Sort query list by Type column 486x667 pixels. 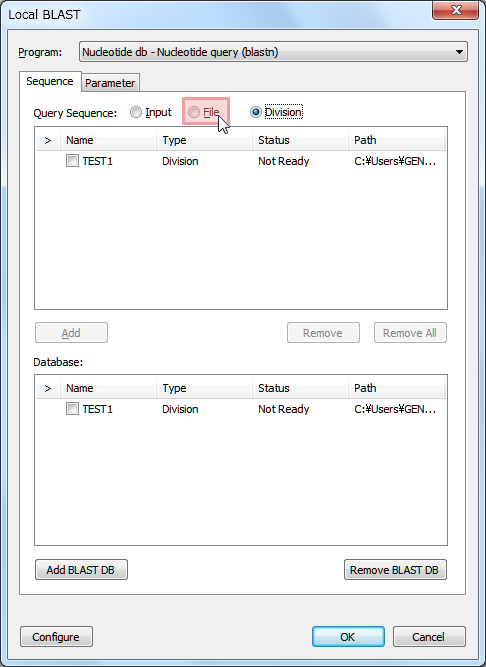[205, 140]
